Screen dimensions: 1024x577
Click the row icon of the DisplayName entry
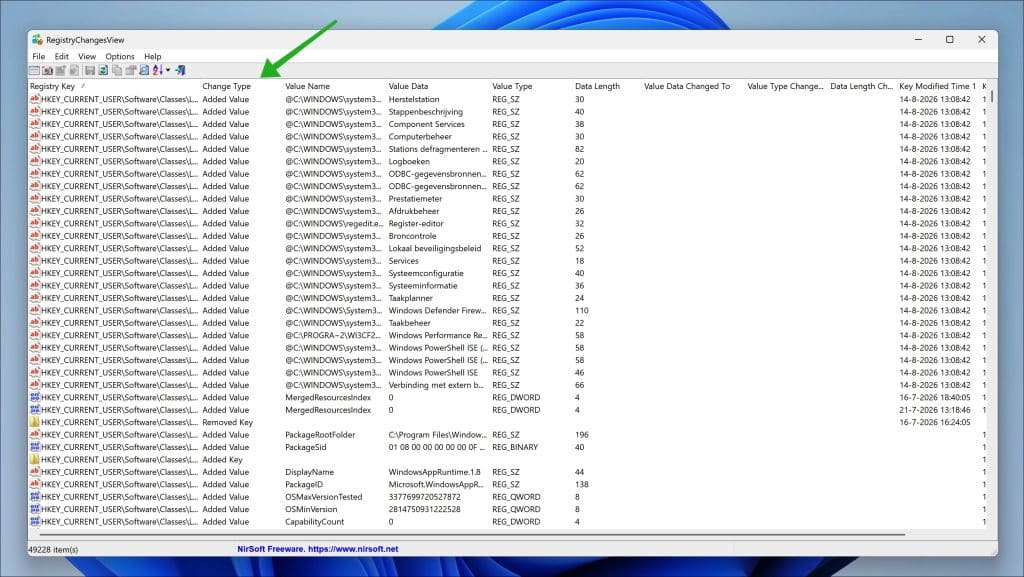coord(35,472)
